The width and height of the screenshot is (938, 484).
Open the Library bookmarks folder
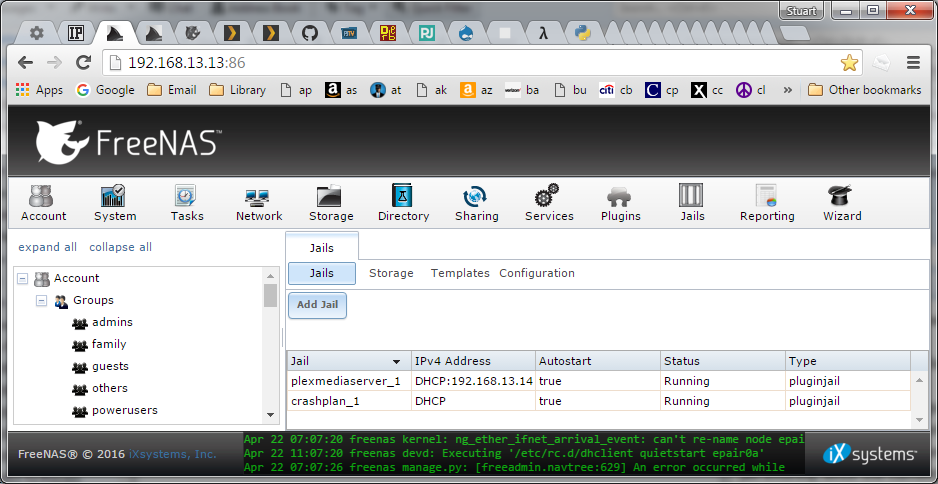[237, 90]
